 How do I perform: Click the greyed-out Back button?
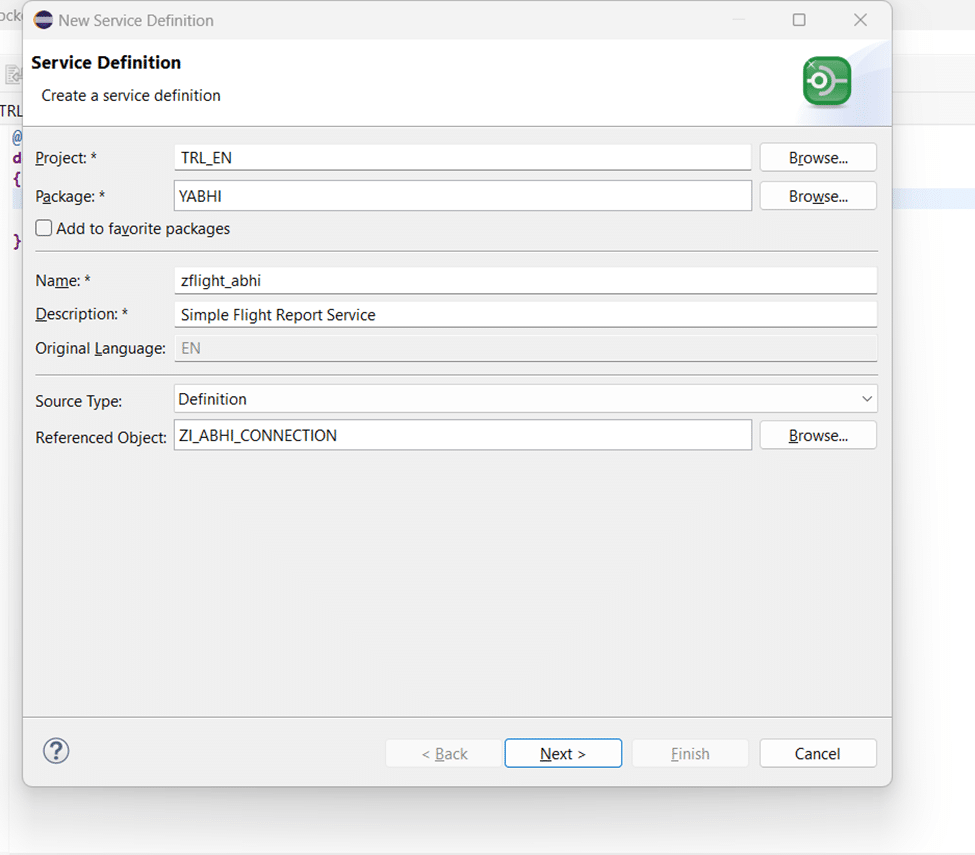(444, 753)
